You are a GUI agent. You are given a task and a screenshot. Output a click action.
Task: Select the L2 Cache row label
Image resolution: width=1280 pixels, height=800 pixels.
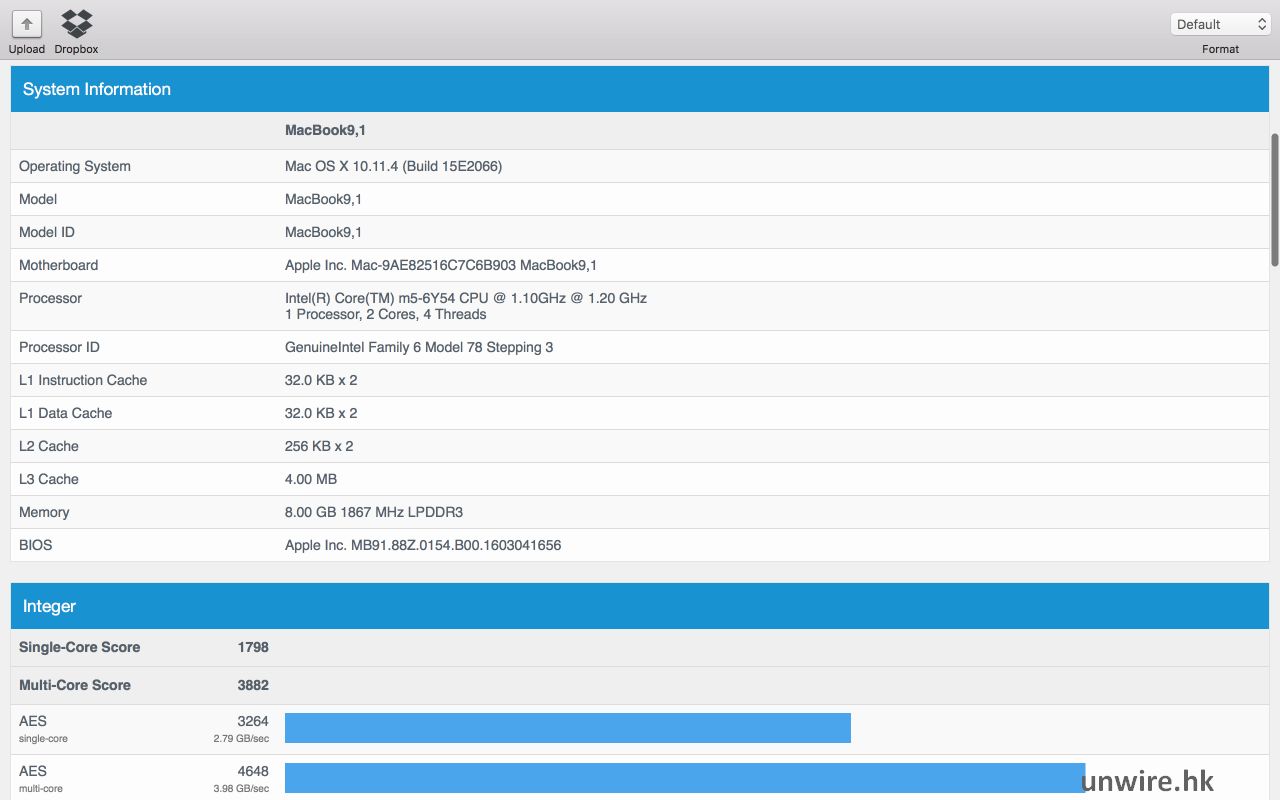(49, 446)
